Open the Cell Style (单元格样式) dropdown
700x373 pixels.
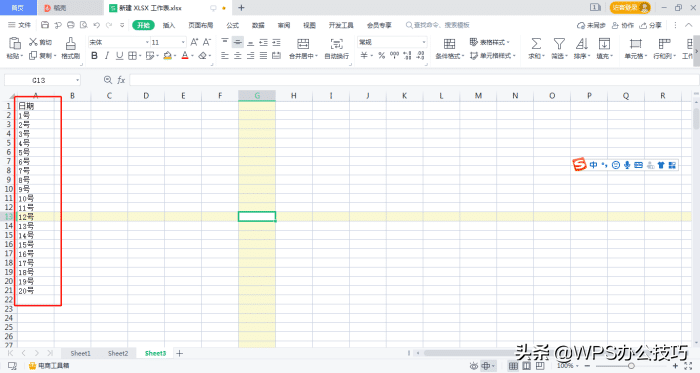point(493,56)
